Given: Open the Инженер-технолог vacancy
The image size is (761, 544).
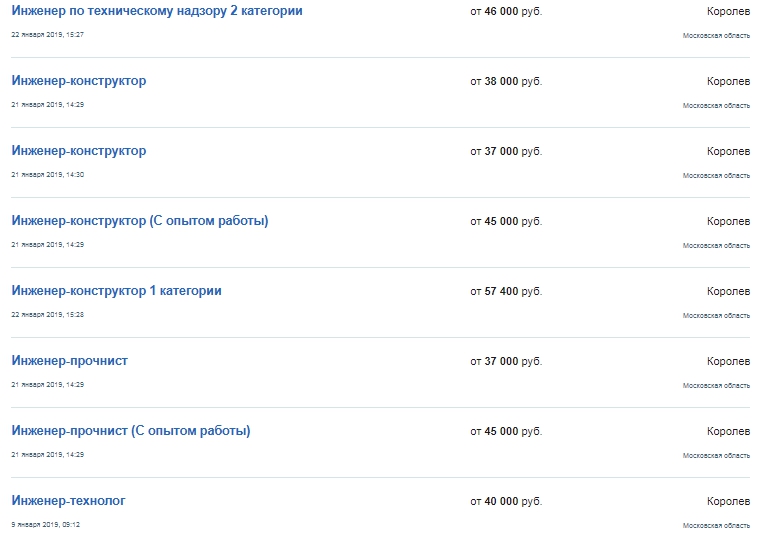Looking at the screenshot, I should pyautogui.click(x=68, y=501).
